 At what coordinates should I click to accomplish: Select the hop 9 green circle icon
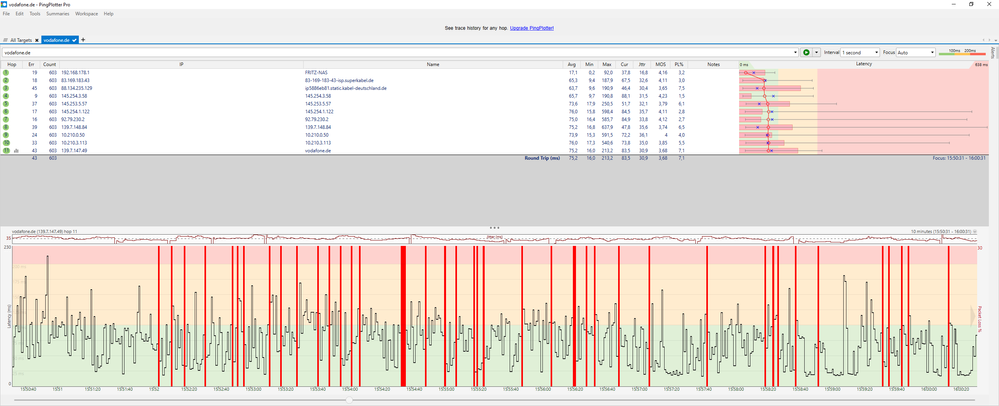[6, 135]
